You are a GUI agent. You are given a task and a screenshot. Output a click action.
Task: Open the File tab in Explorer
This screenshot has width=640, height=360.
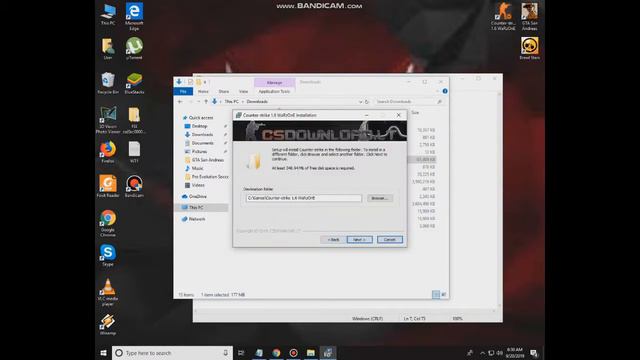(x=183, y=91)
